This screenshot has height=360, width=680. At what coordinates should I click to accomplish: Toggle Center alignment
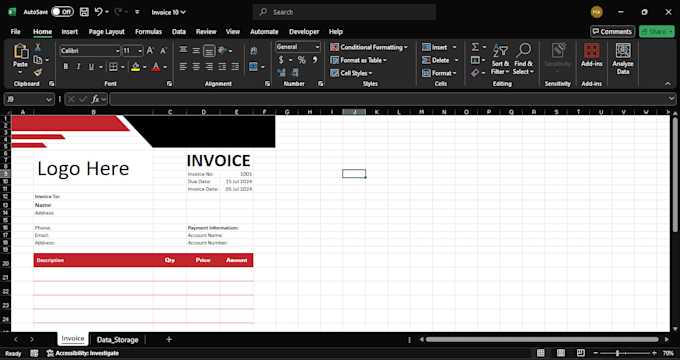tap(196, 67)
